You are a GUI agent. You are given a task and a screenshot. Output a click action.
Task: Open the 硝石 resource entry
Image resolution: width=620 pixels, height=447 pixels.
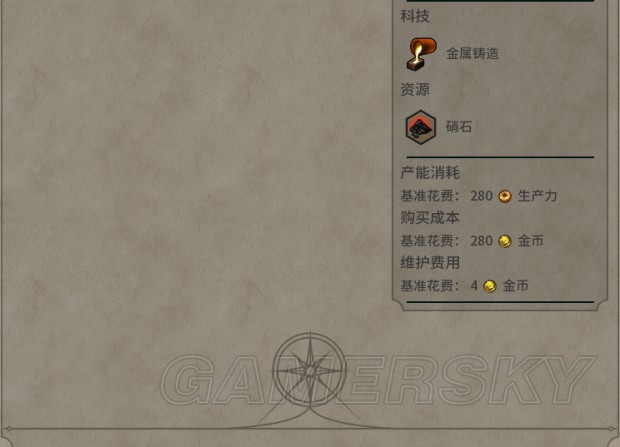click(x=459, y=127)
